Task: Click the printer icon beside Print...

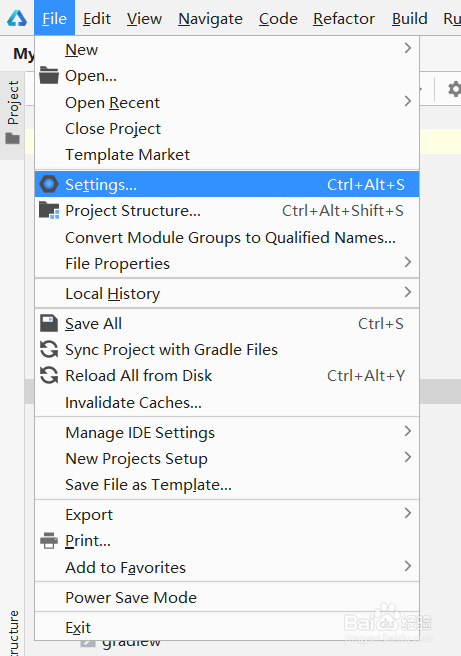Action: 49,541
